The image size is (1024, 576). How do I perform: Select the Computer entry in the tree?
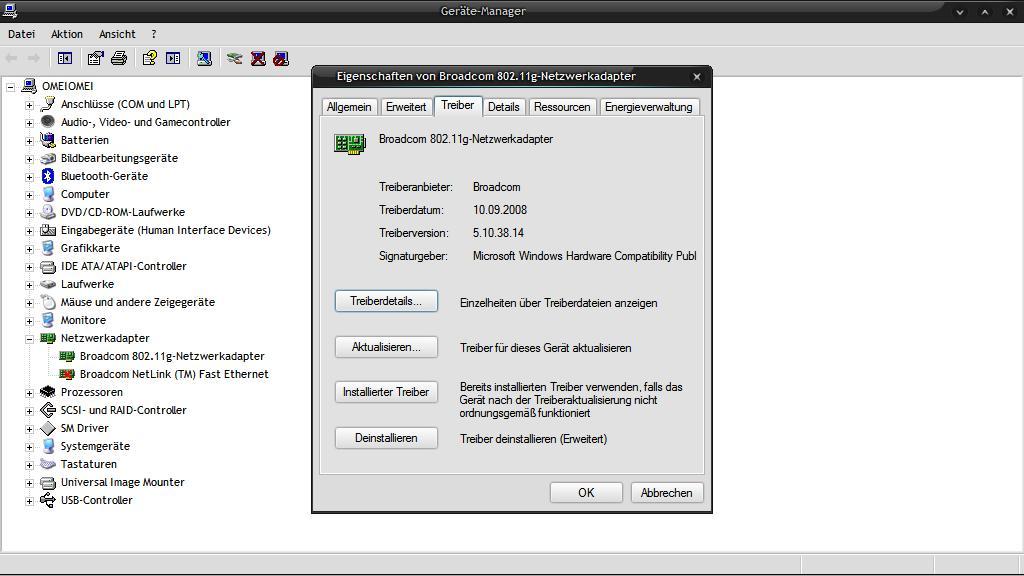click(x=85, y=194)
